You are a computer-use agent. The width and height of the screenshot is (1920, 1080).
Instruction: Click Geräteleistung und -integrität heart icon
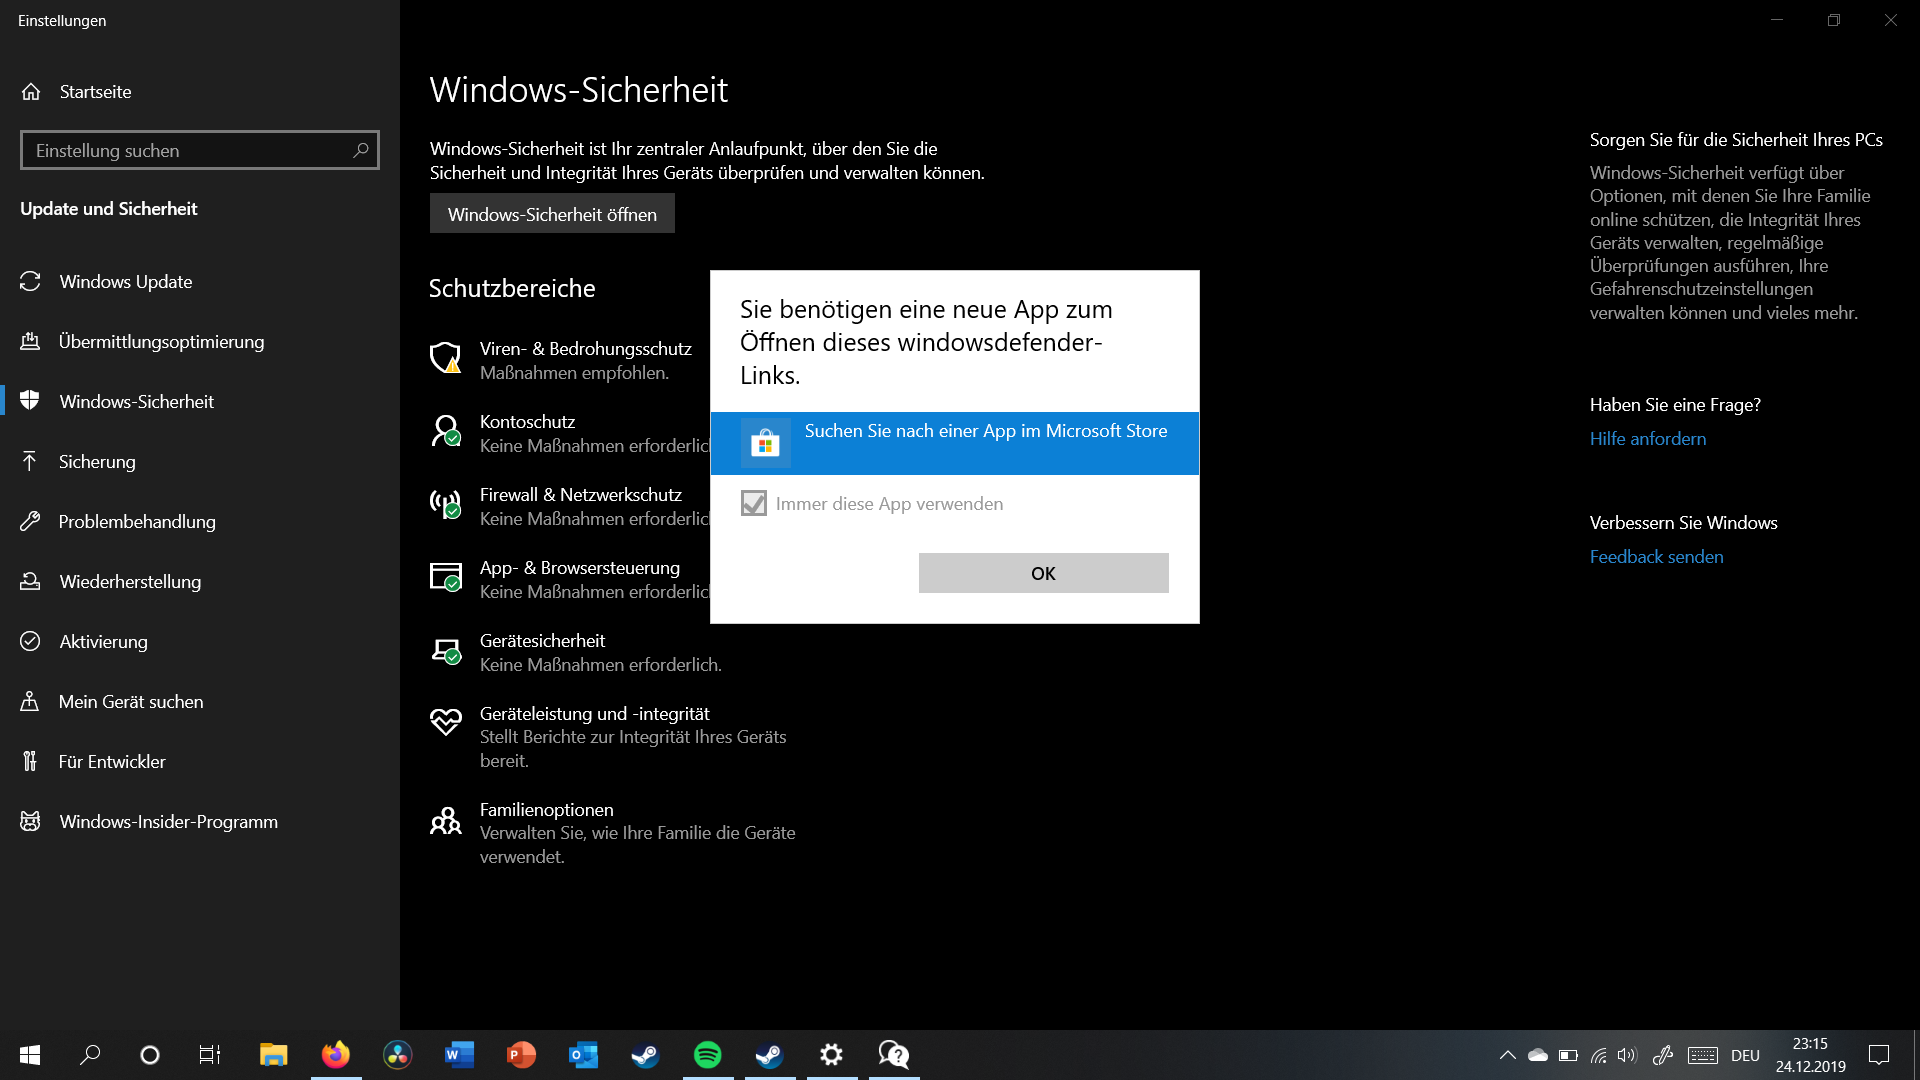446,721
